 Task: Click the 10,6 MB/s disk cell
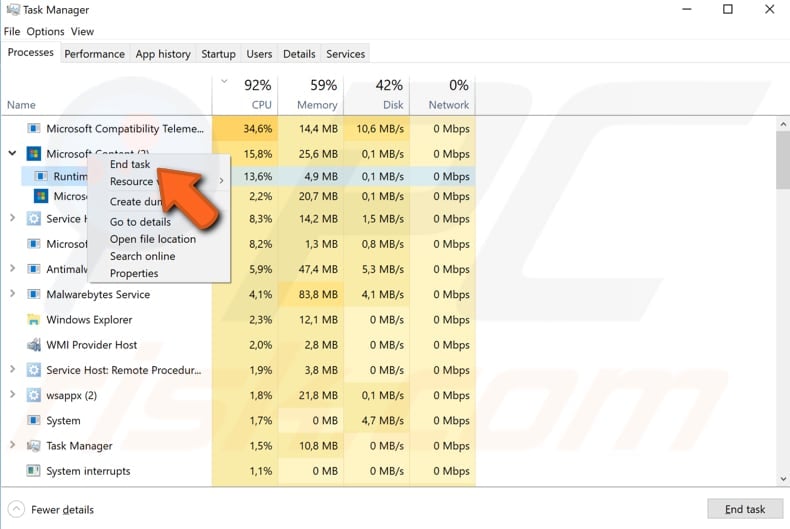click(x=376, y=128)
